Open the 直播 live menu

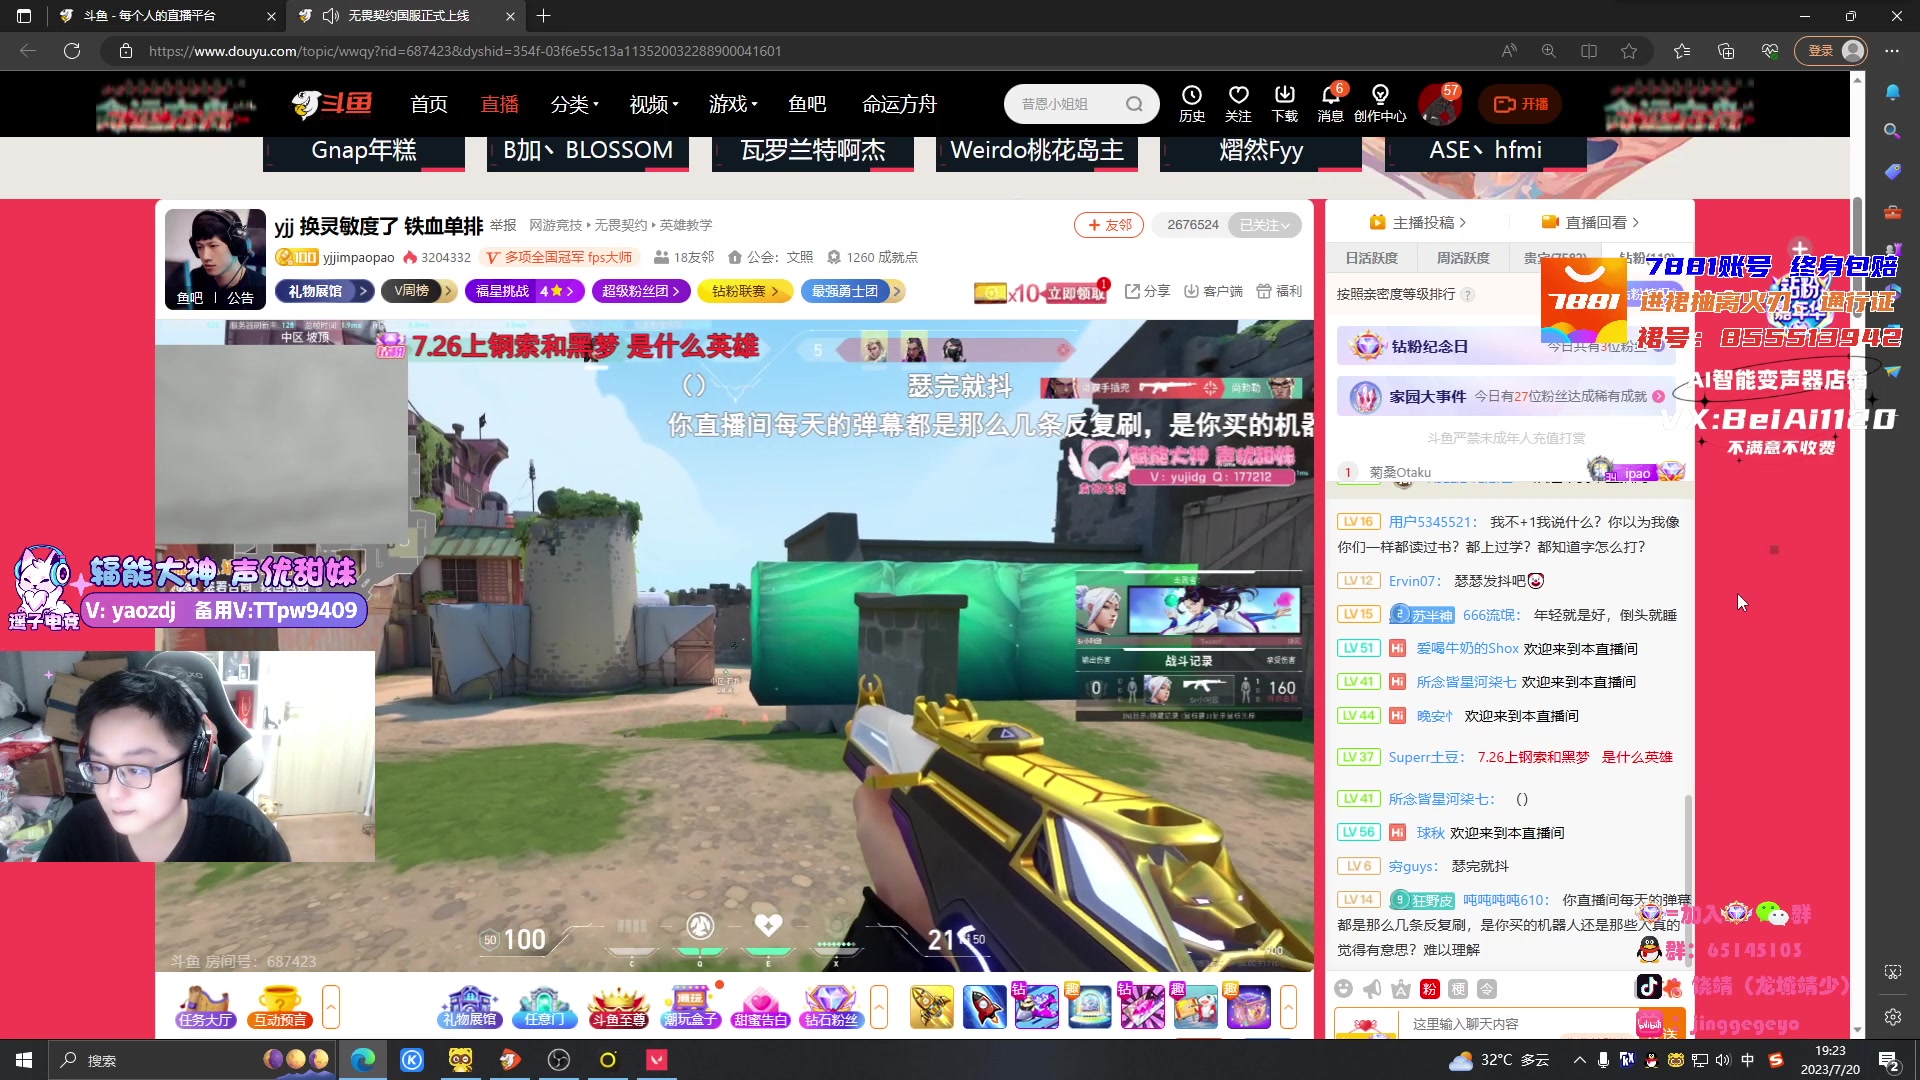coord(500,104)
